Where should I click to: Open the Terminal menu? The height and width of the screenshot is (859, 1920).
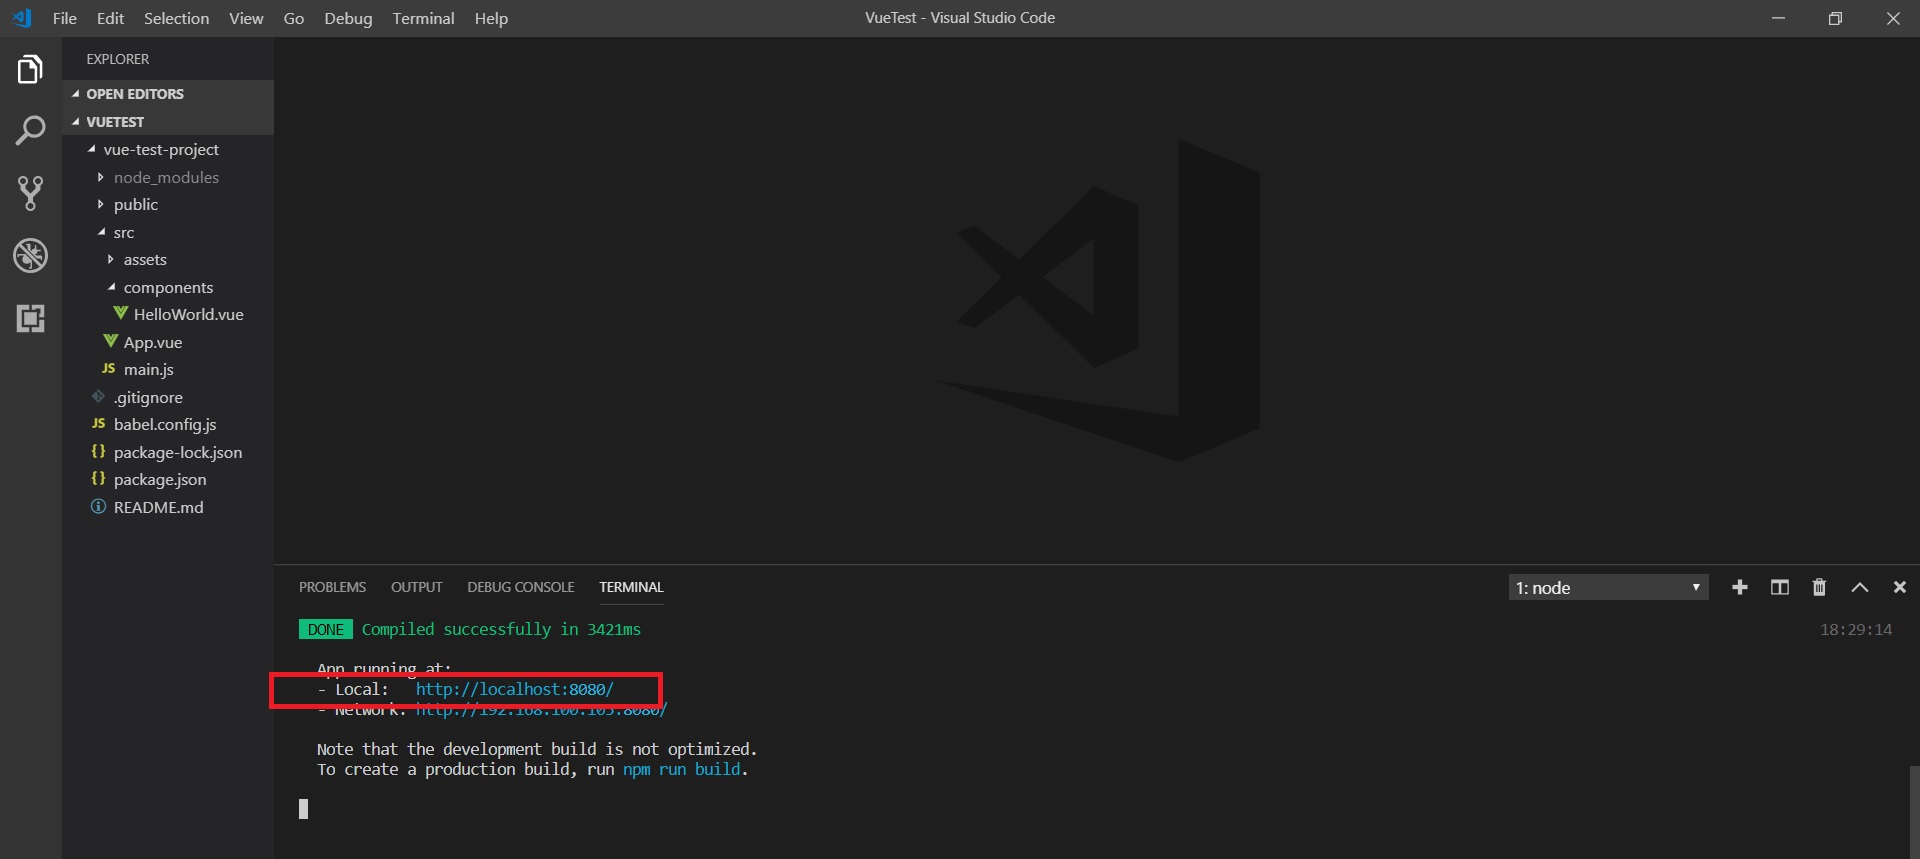pyautogui.click(x=423, y=18)
